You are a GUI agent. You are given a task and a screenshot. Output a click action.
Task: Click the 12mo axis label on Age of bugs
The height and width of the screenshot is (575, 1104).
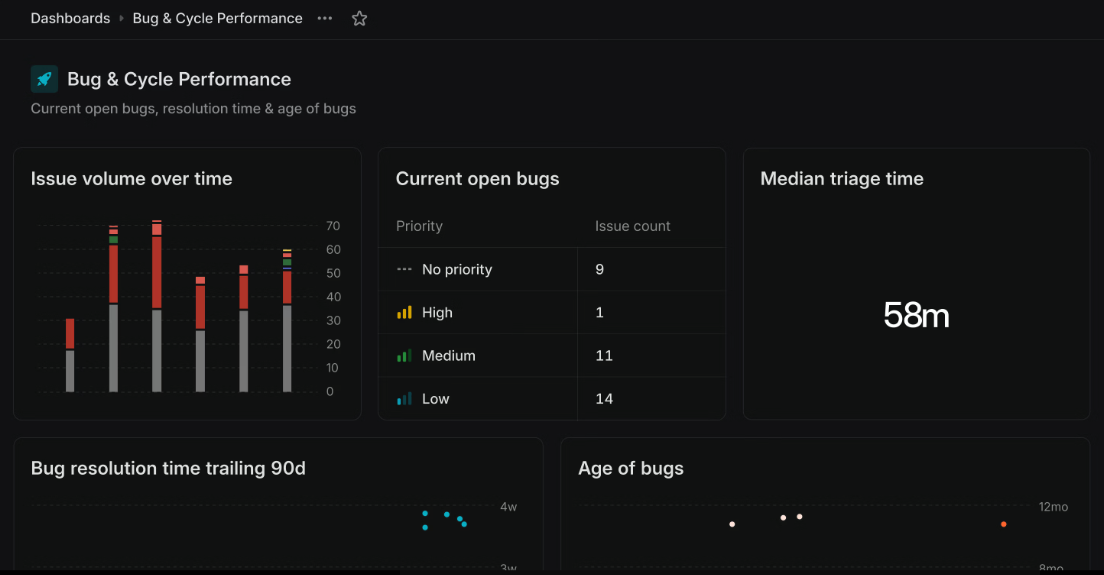(1053, 507)
